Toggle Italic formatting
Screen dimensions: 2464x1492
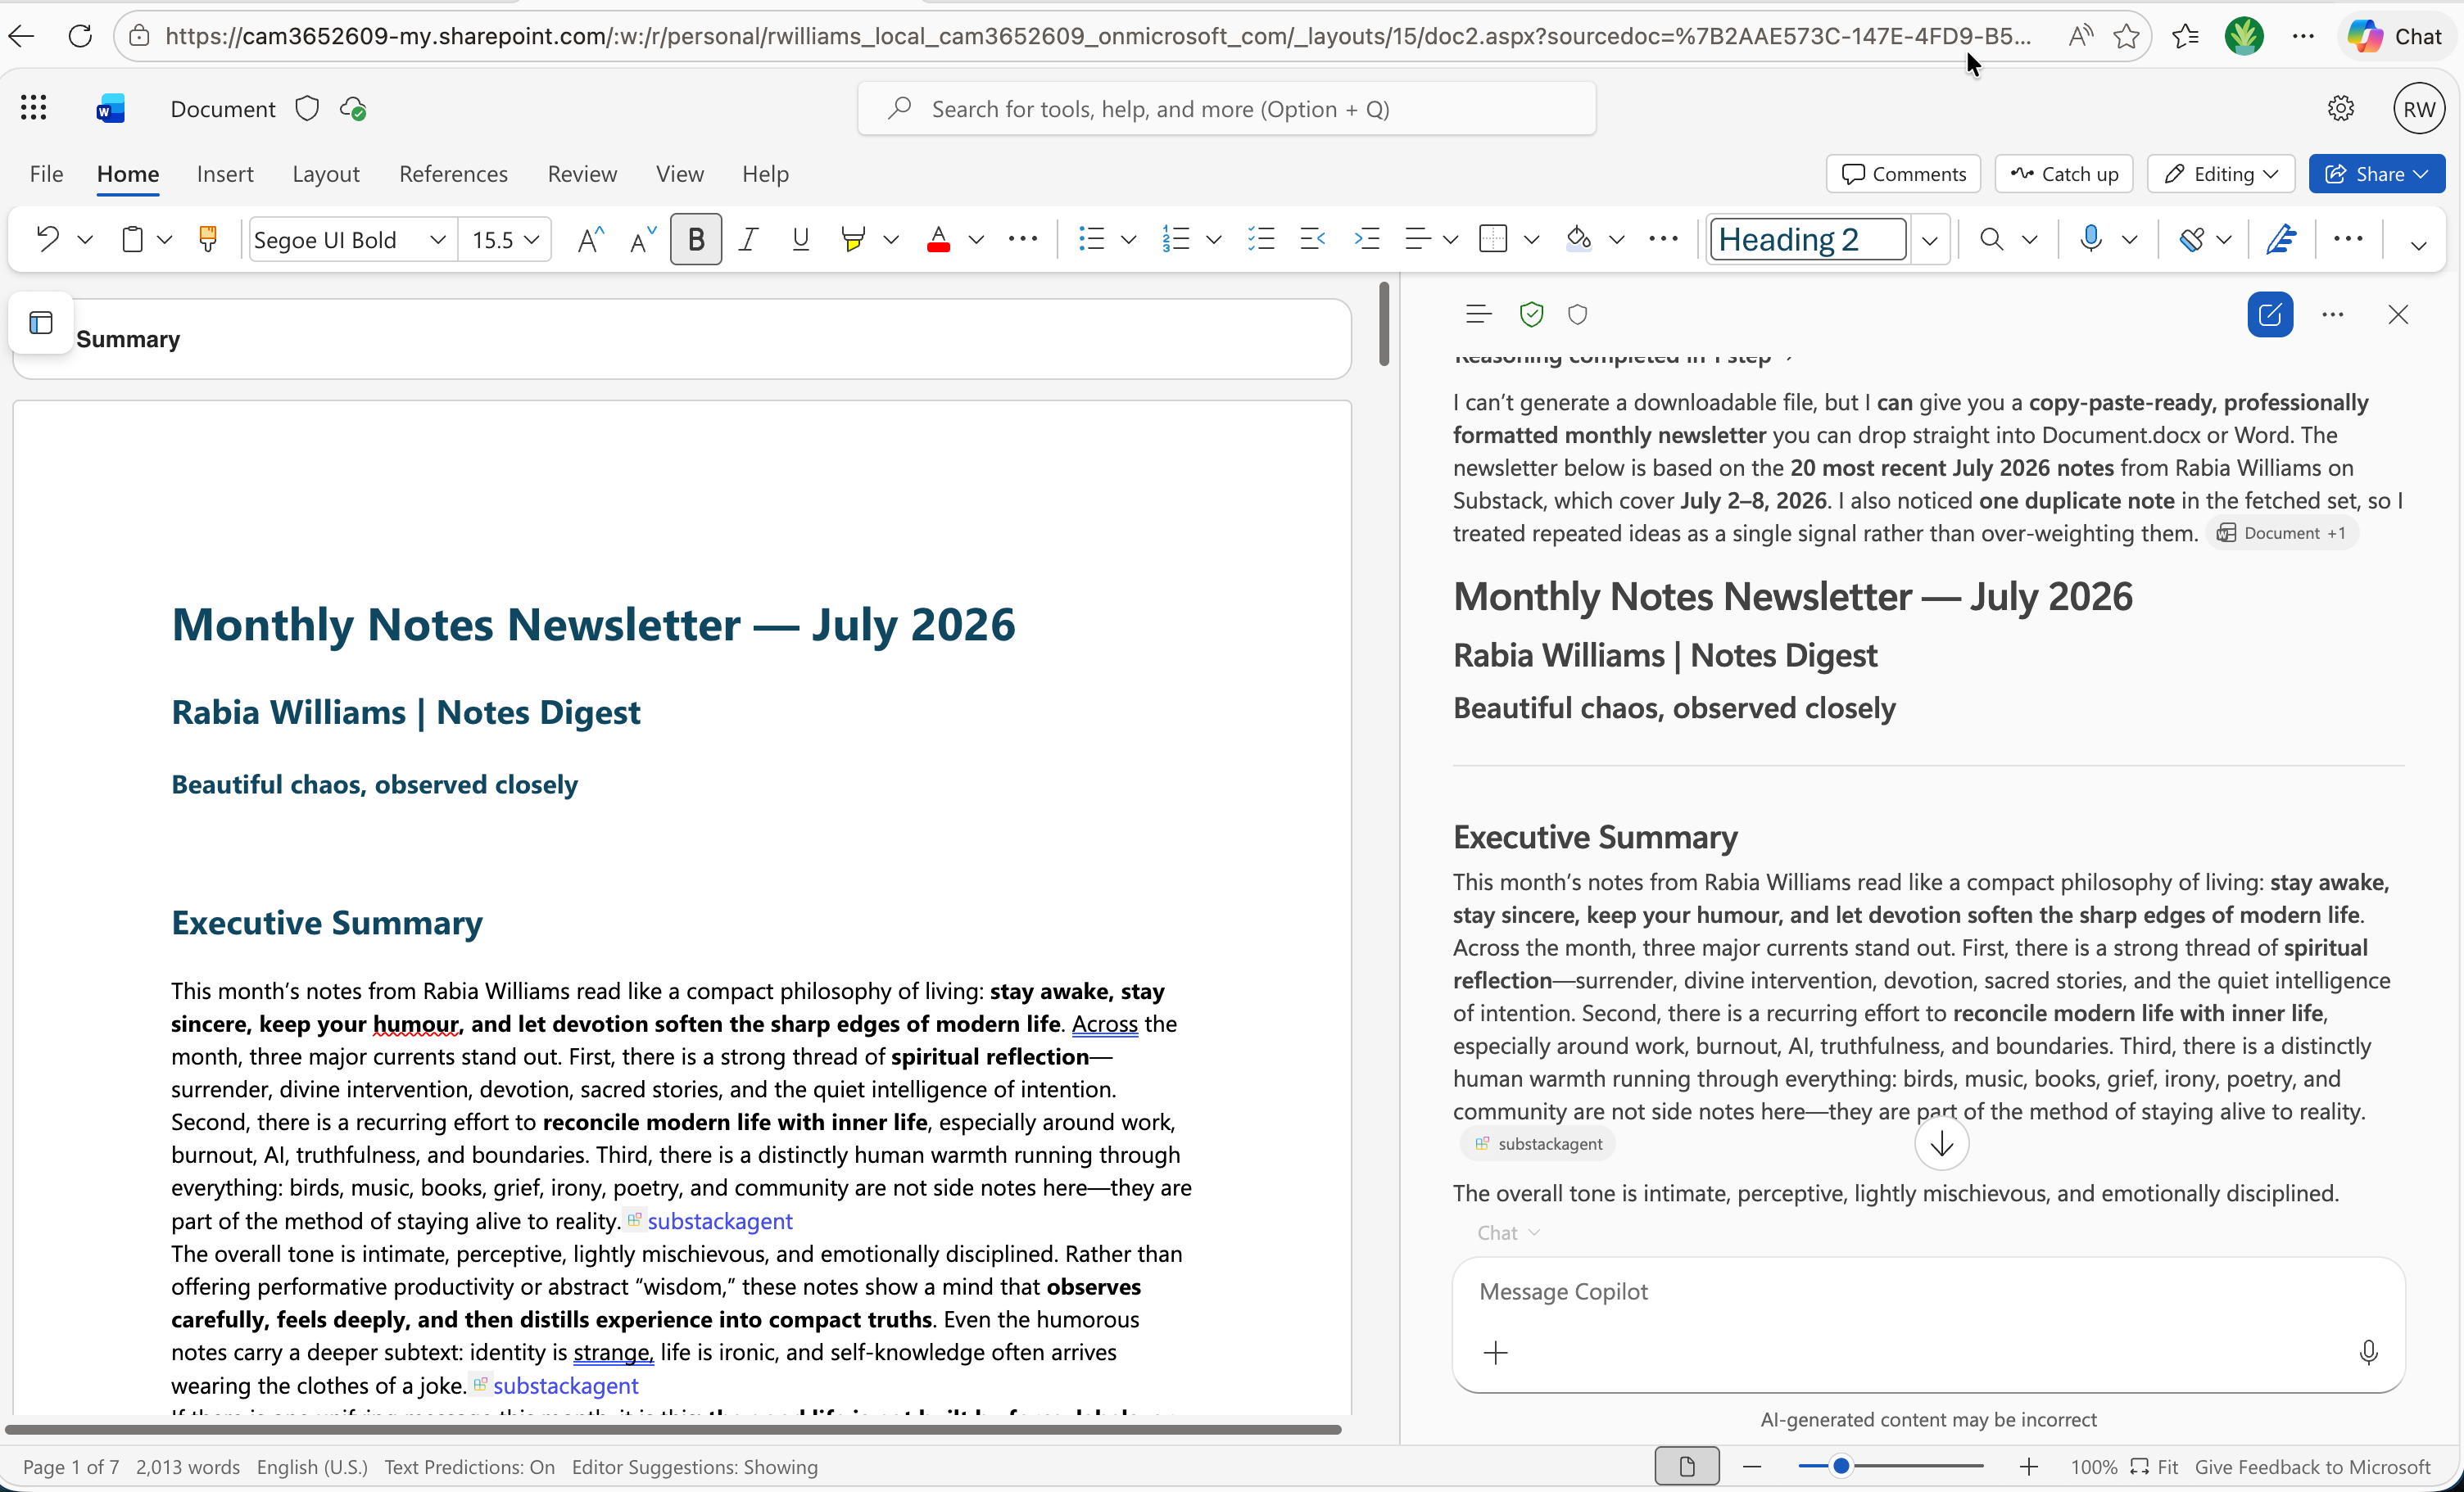point(748,239)
